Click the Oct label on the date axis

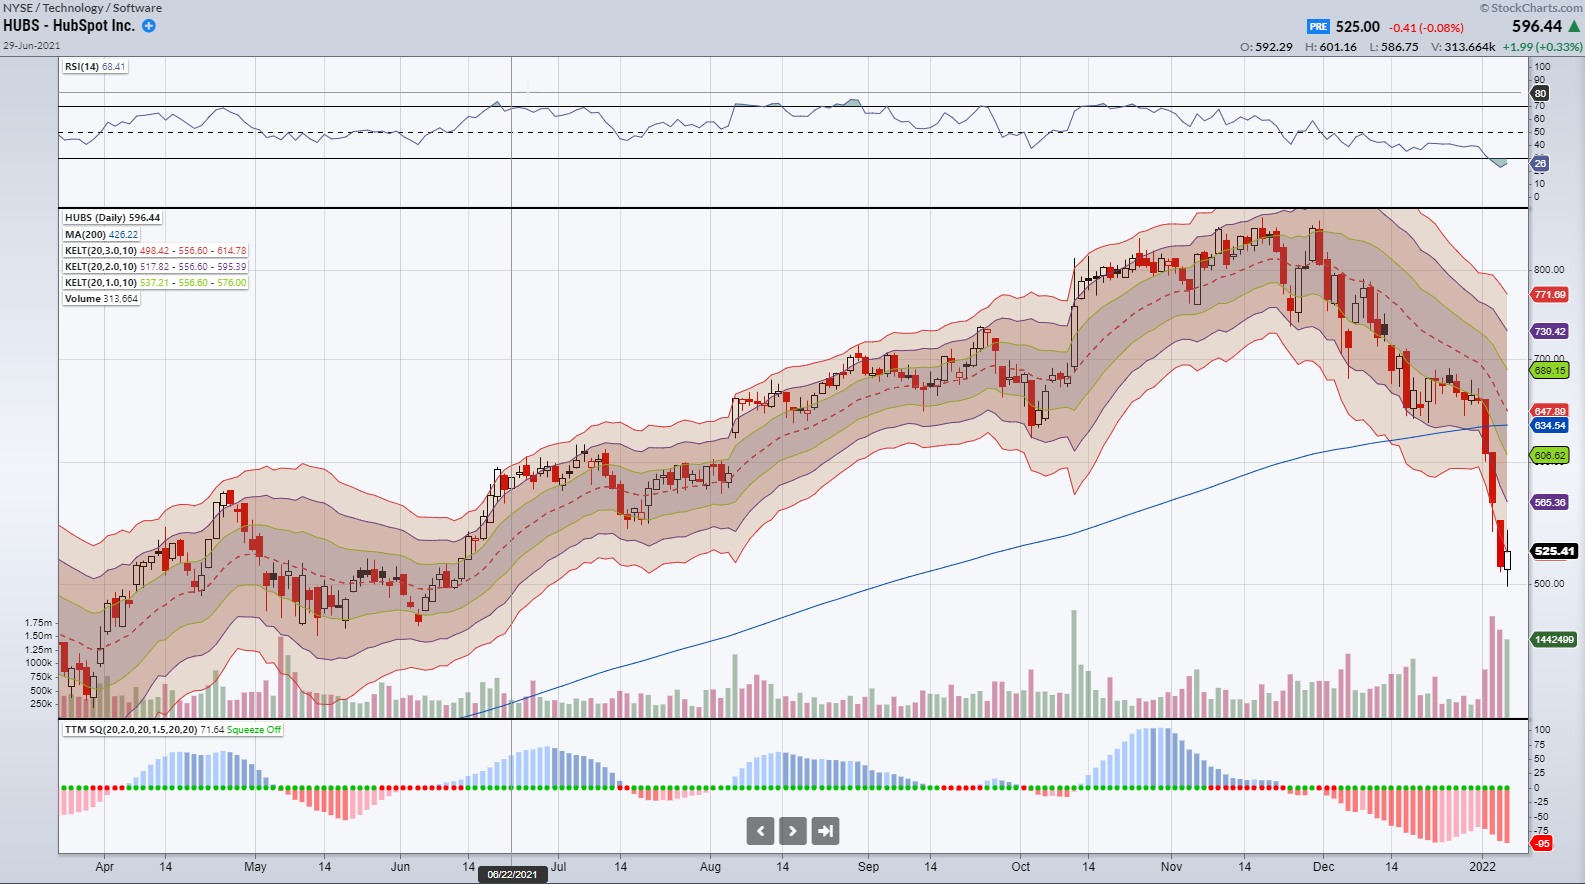tap(1020, 867)
